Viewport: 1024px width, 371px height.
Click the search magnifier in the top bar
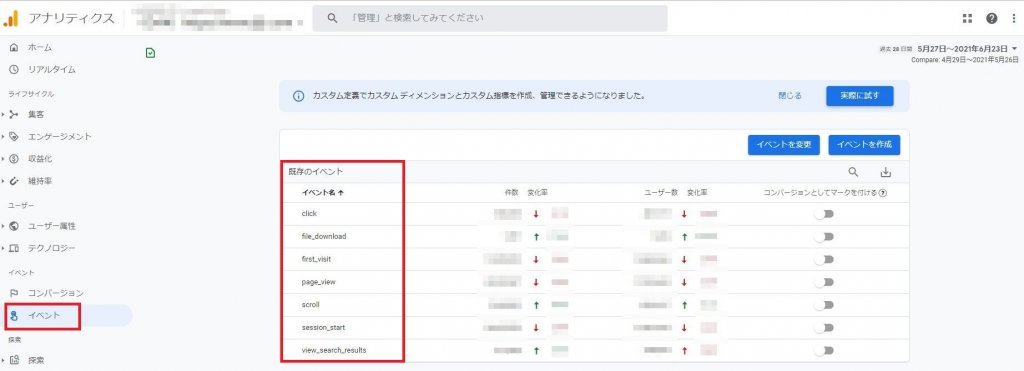[x=332, y=18]
